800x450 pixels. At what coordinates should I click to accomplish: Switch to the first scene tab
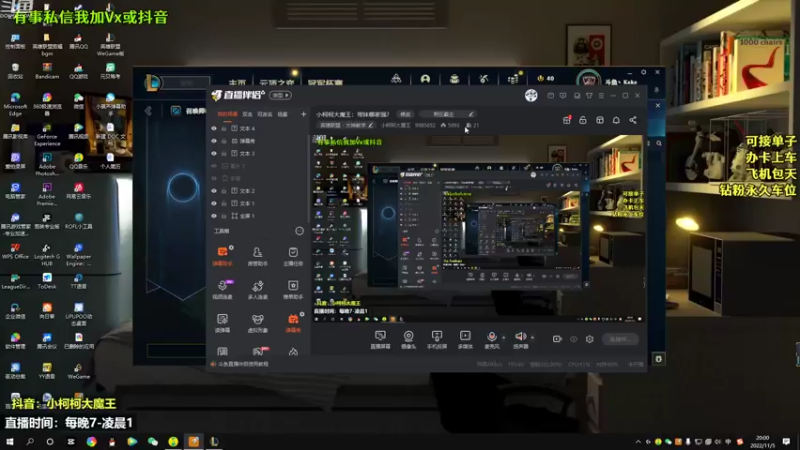pyautogui.click(x=227, y=114)
